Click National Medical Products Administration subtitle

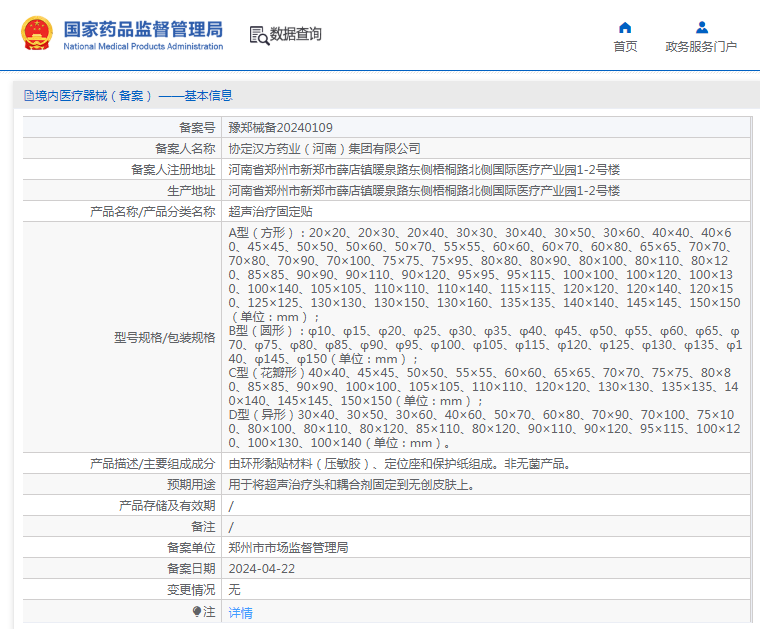click(143, 47)
